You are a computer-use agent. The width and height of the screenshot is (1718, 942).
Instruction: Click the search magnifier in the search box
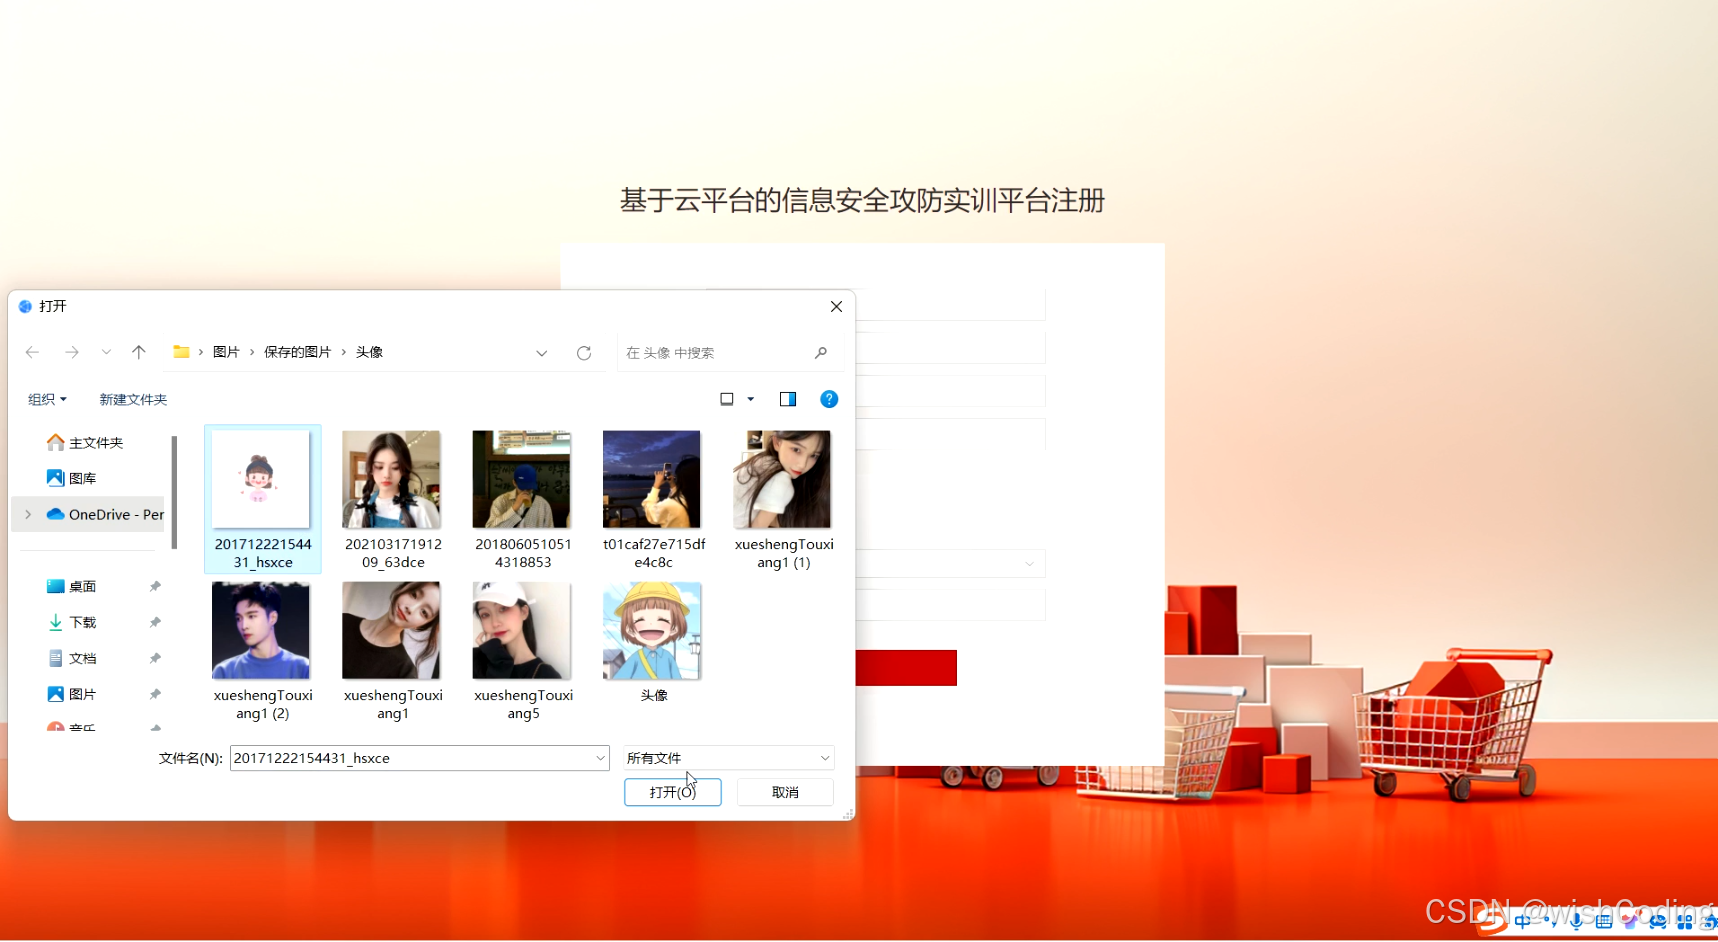coord(820,352)
